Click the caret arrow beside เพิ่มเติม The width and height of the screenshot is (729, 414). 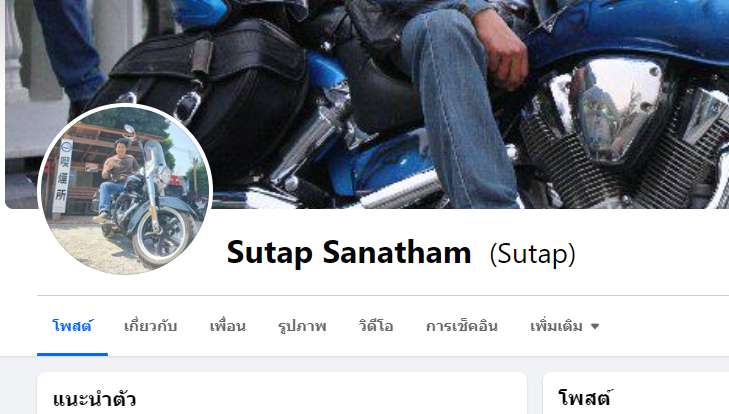(595, 327)
